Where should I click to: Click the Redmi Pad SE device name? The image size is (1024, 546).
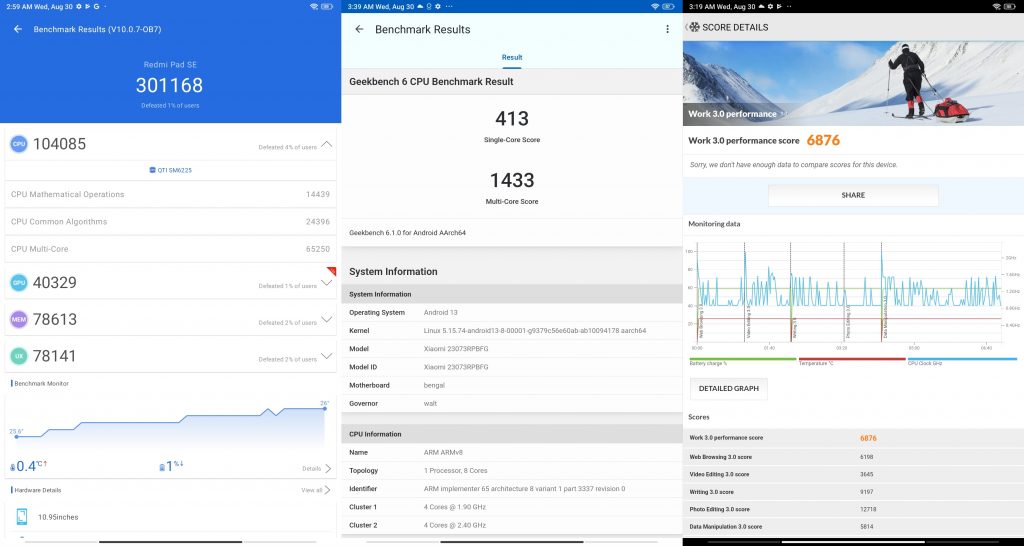coord(170,65)
